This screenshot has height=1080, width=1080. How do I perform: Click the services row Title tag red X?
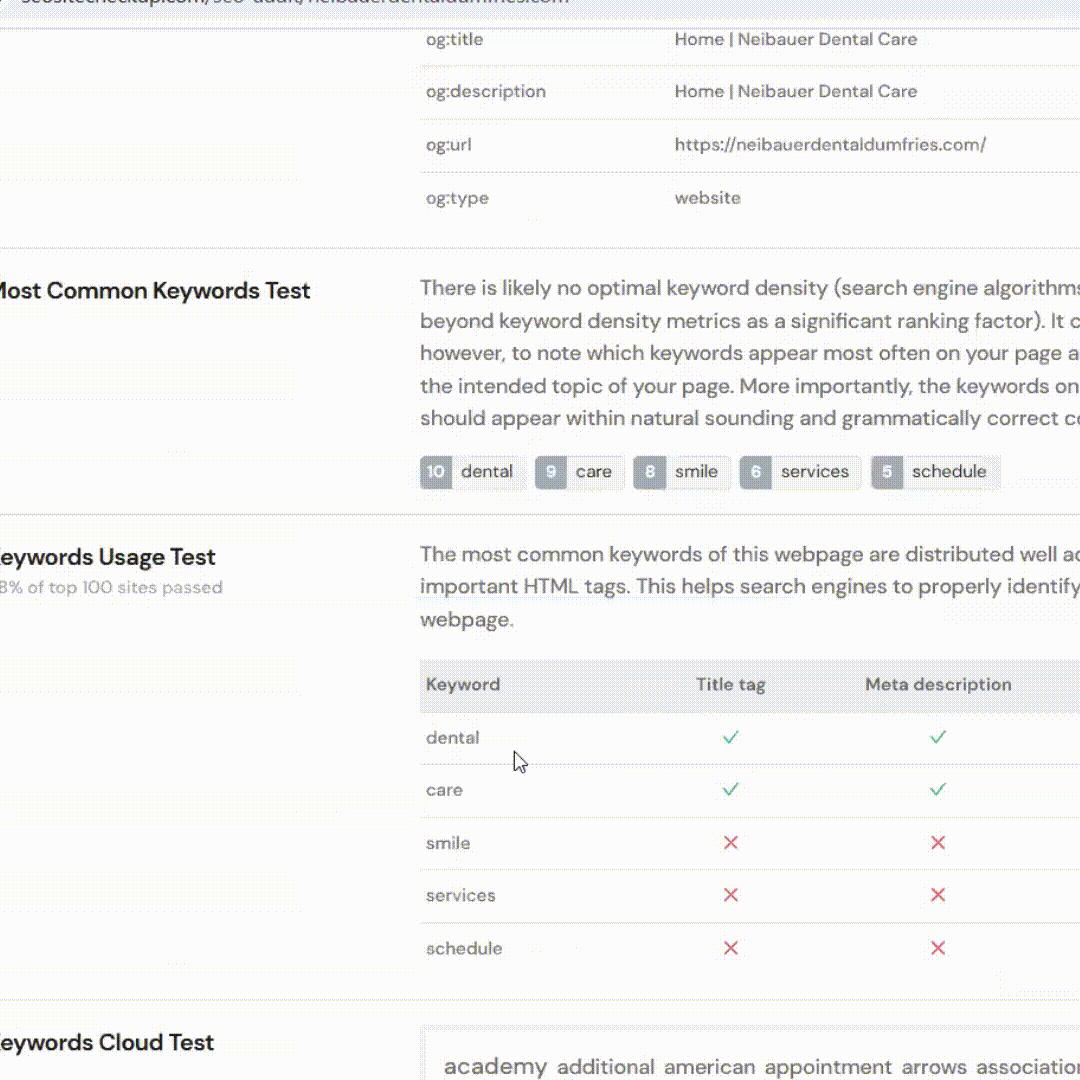pos(731,895)
